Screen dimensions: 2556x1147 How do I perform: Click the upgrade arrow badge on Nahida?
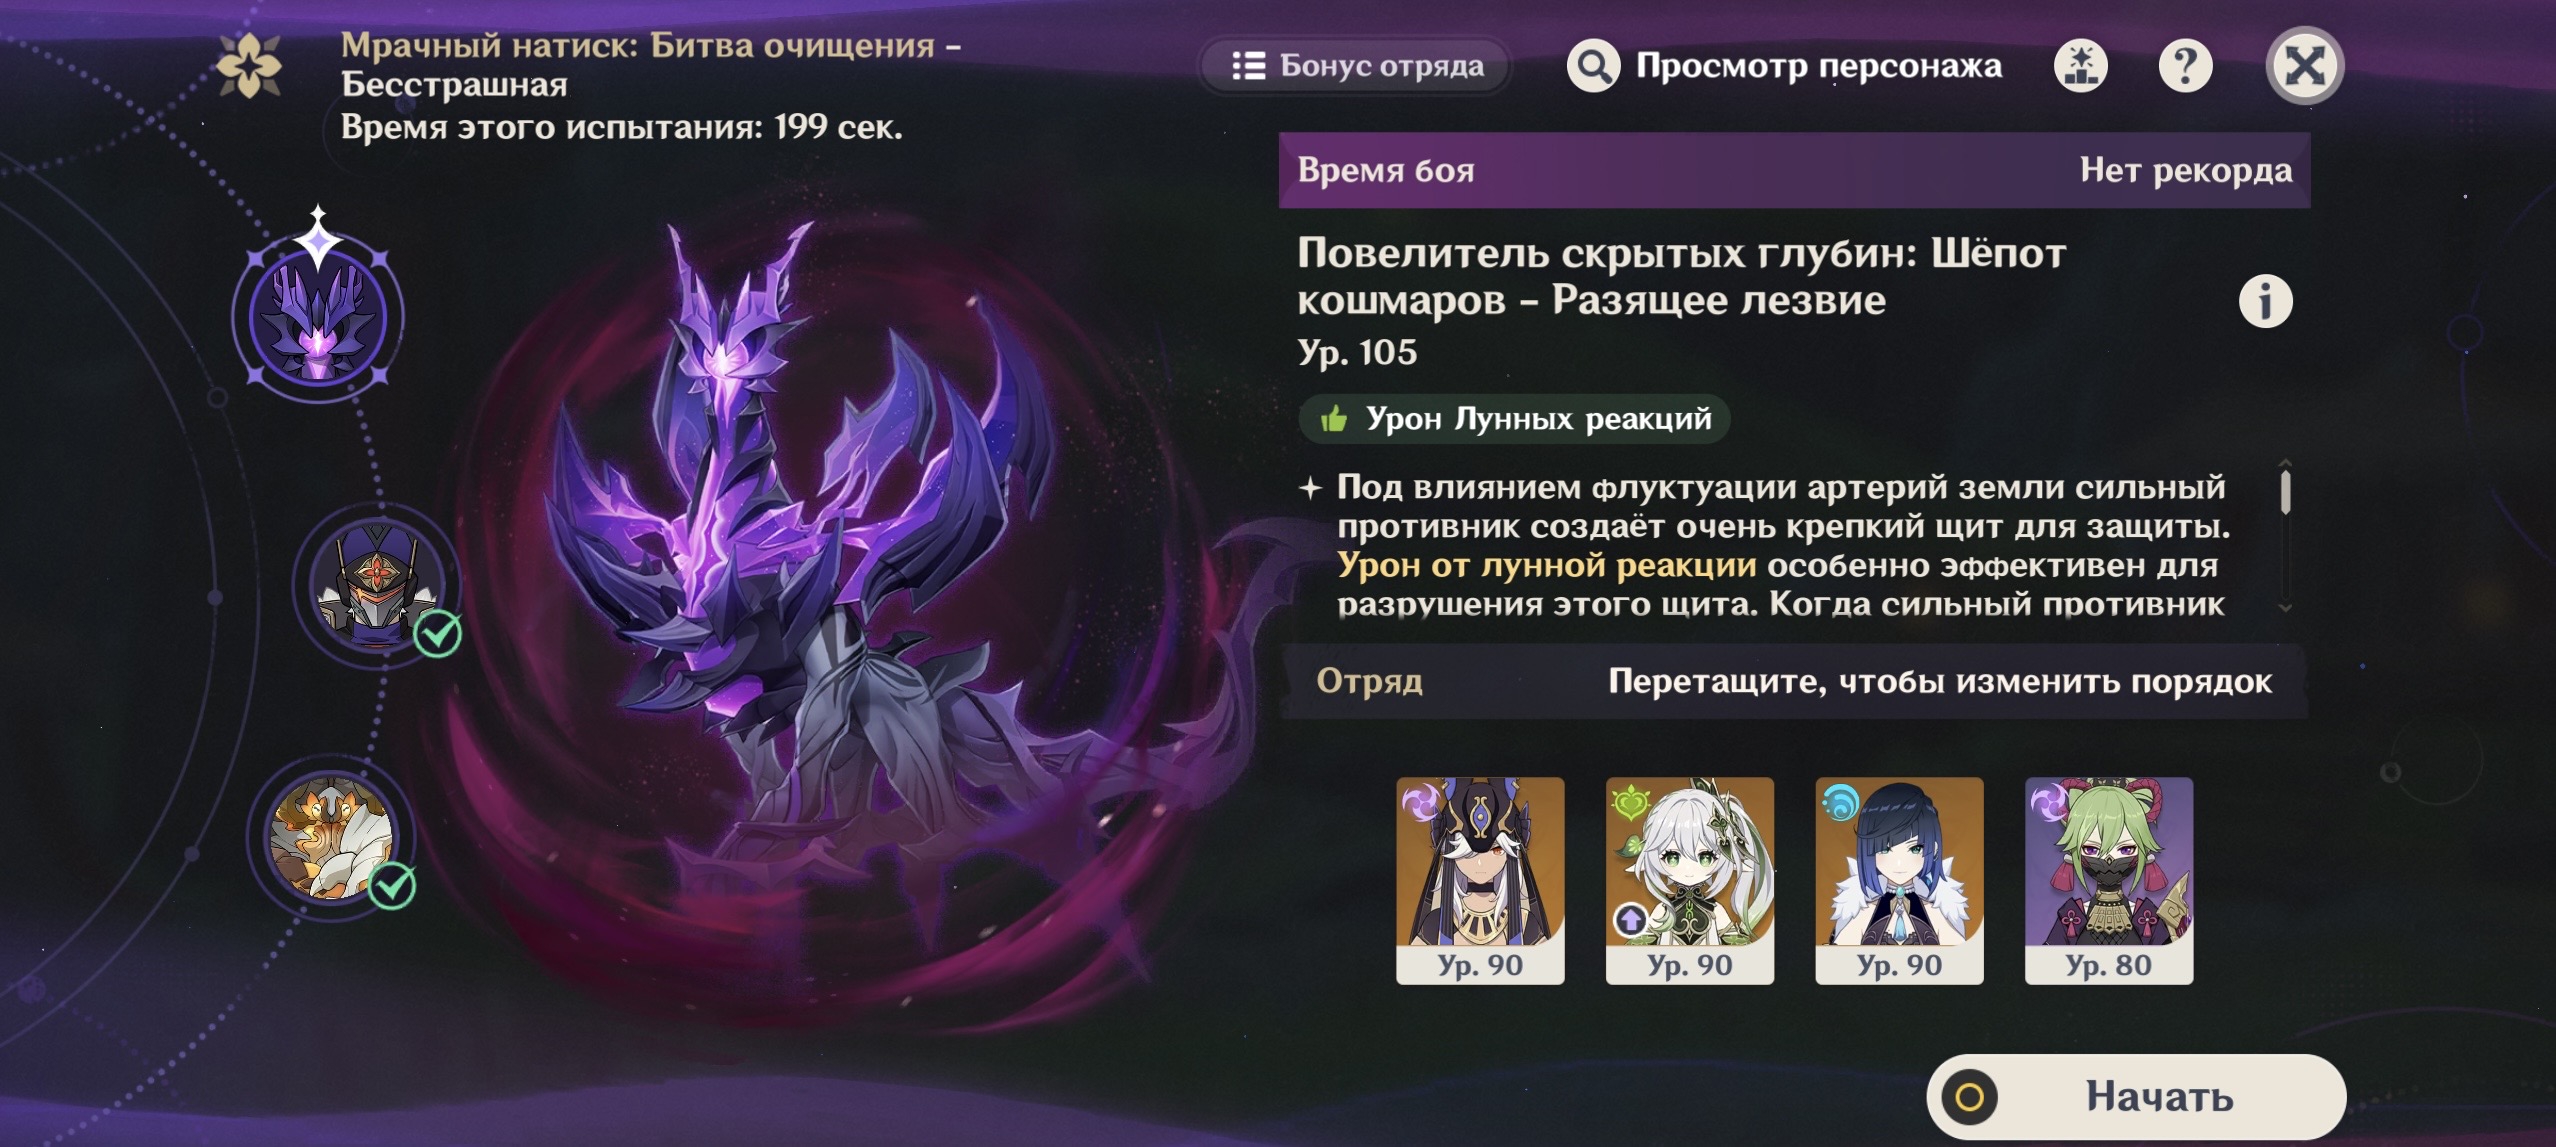point(1631,918)
